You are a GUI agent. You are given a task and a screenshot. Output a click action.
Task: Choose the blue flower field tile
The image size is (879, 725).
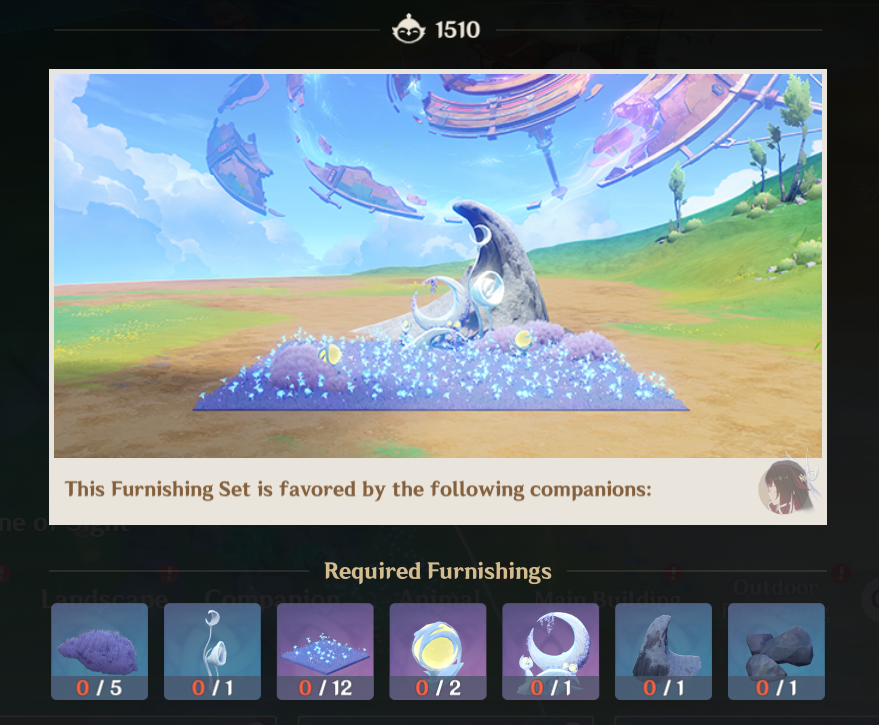[x=325, y=651]
